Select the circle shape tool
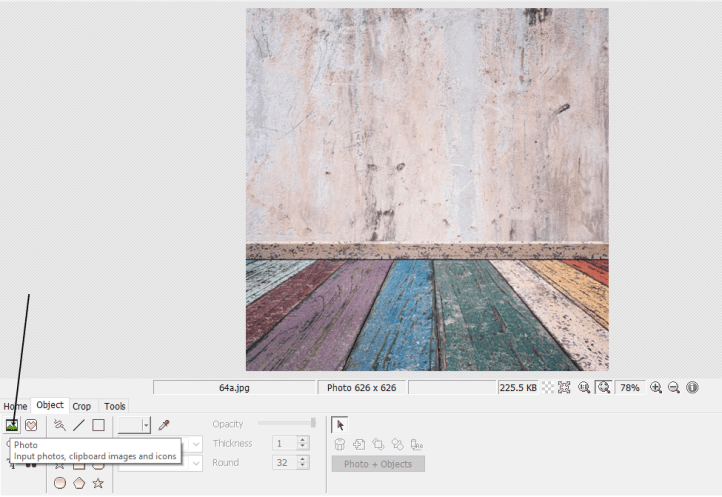 [x=60, y=483]
